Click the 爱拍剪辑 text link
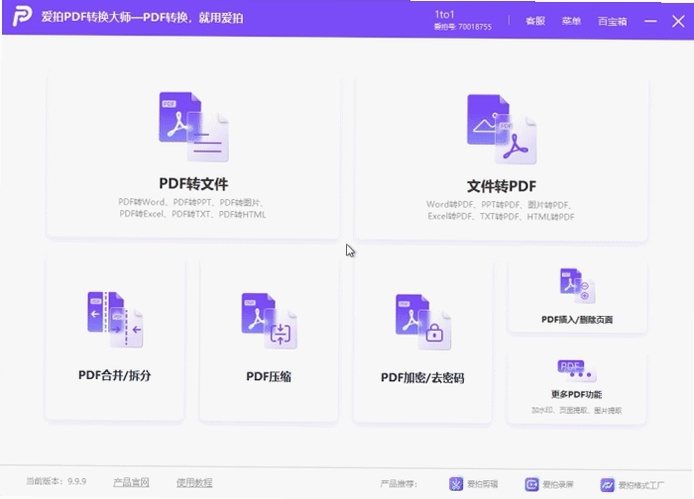The image size is (694, 499). click(482, 484)
